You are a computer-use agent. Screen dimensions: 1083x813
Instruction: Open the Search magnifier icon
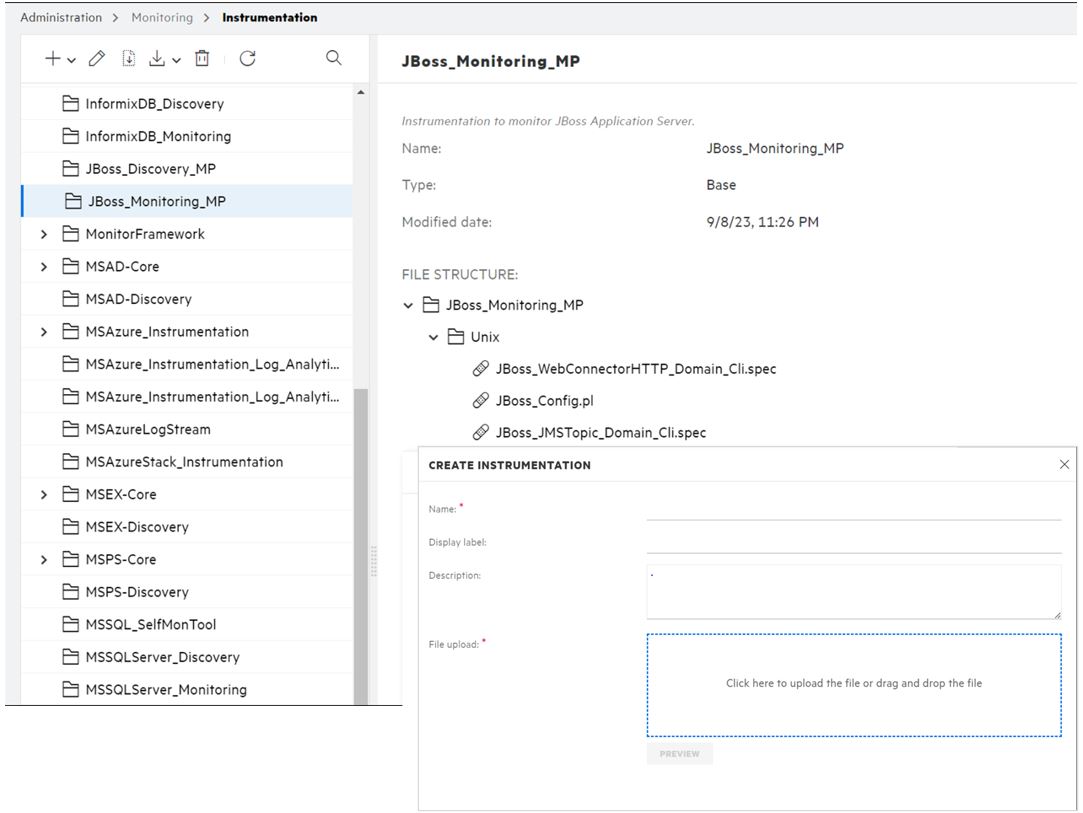(333, 59)
